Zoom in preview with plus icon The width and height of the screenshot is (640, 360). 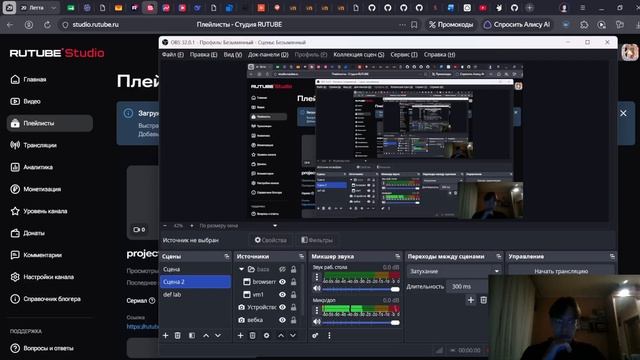191,226
